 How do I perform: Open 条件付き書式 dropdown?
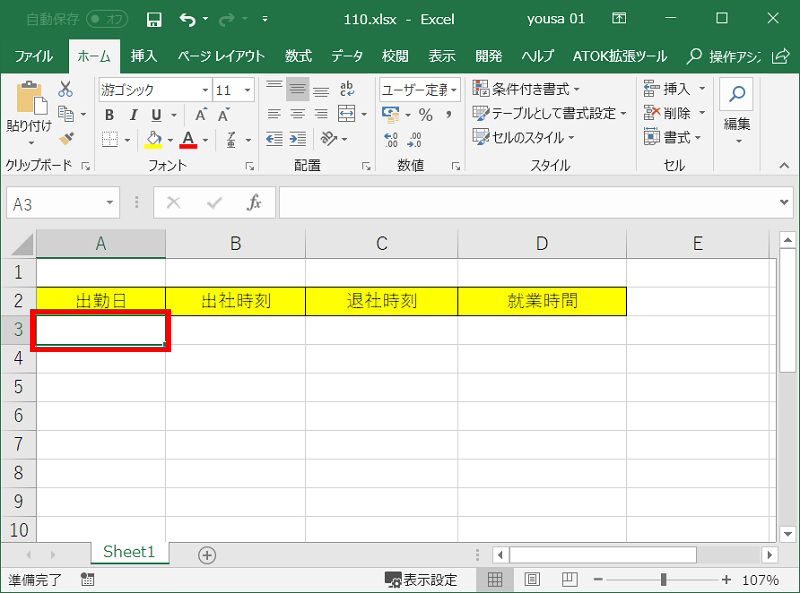point(526,89)
